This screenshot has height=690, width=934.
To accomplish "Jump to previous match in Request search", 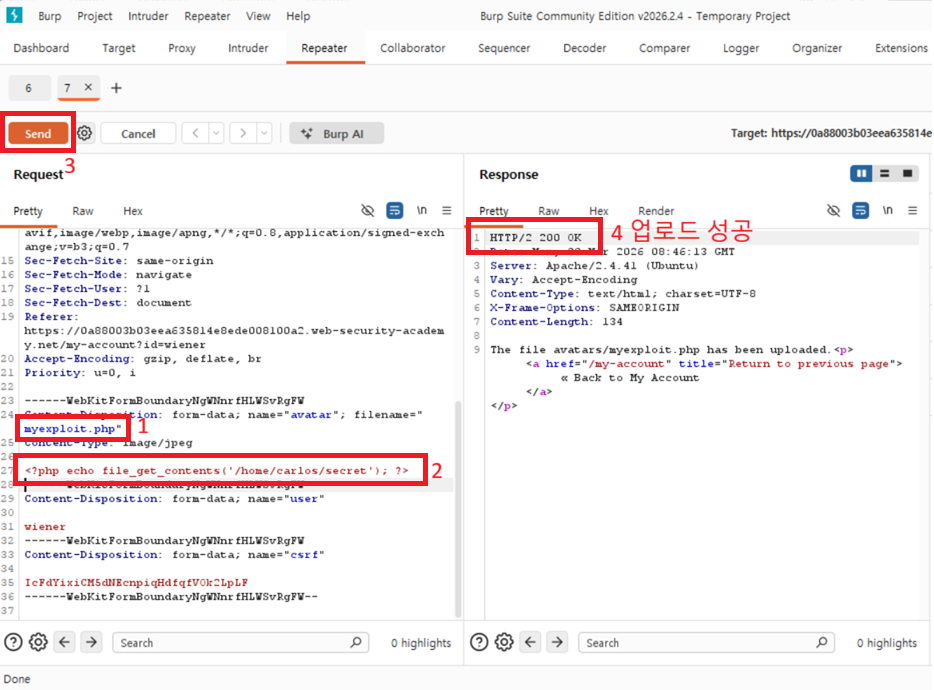I will pos(64,642).
